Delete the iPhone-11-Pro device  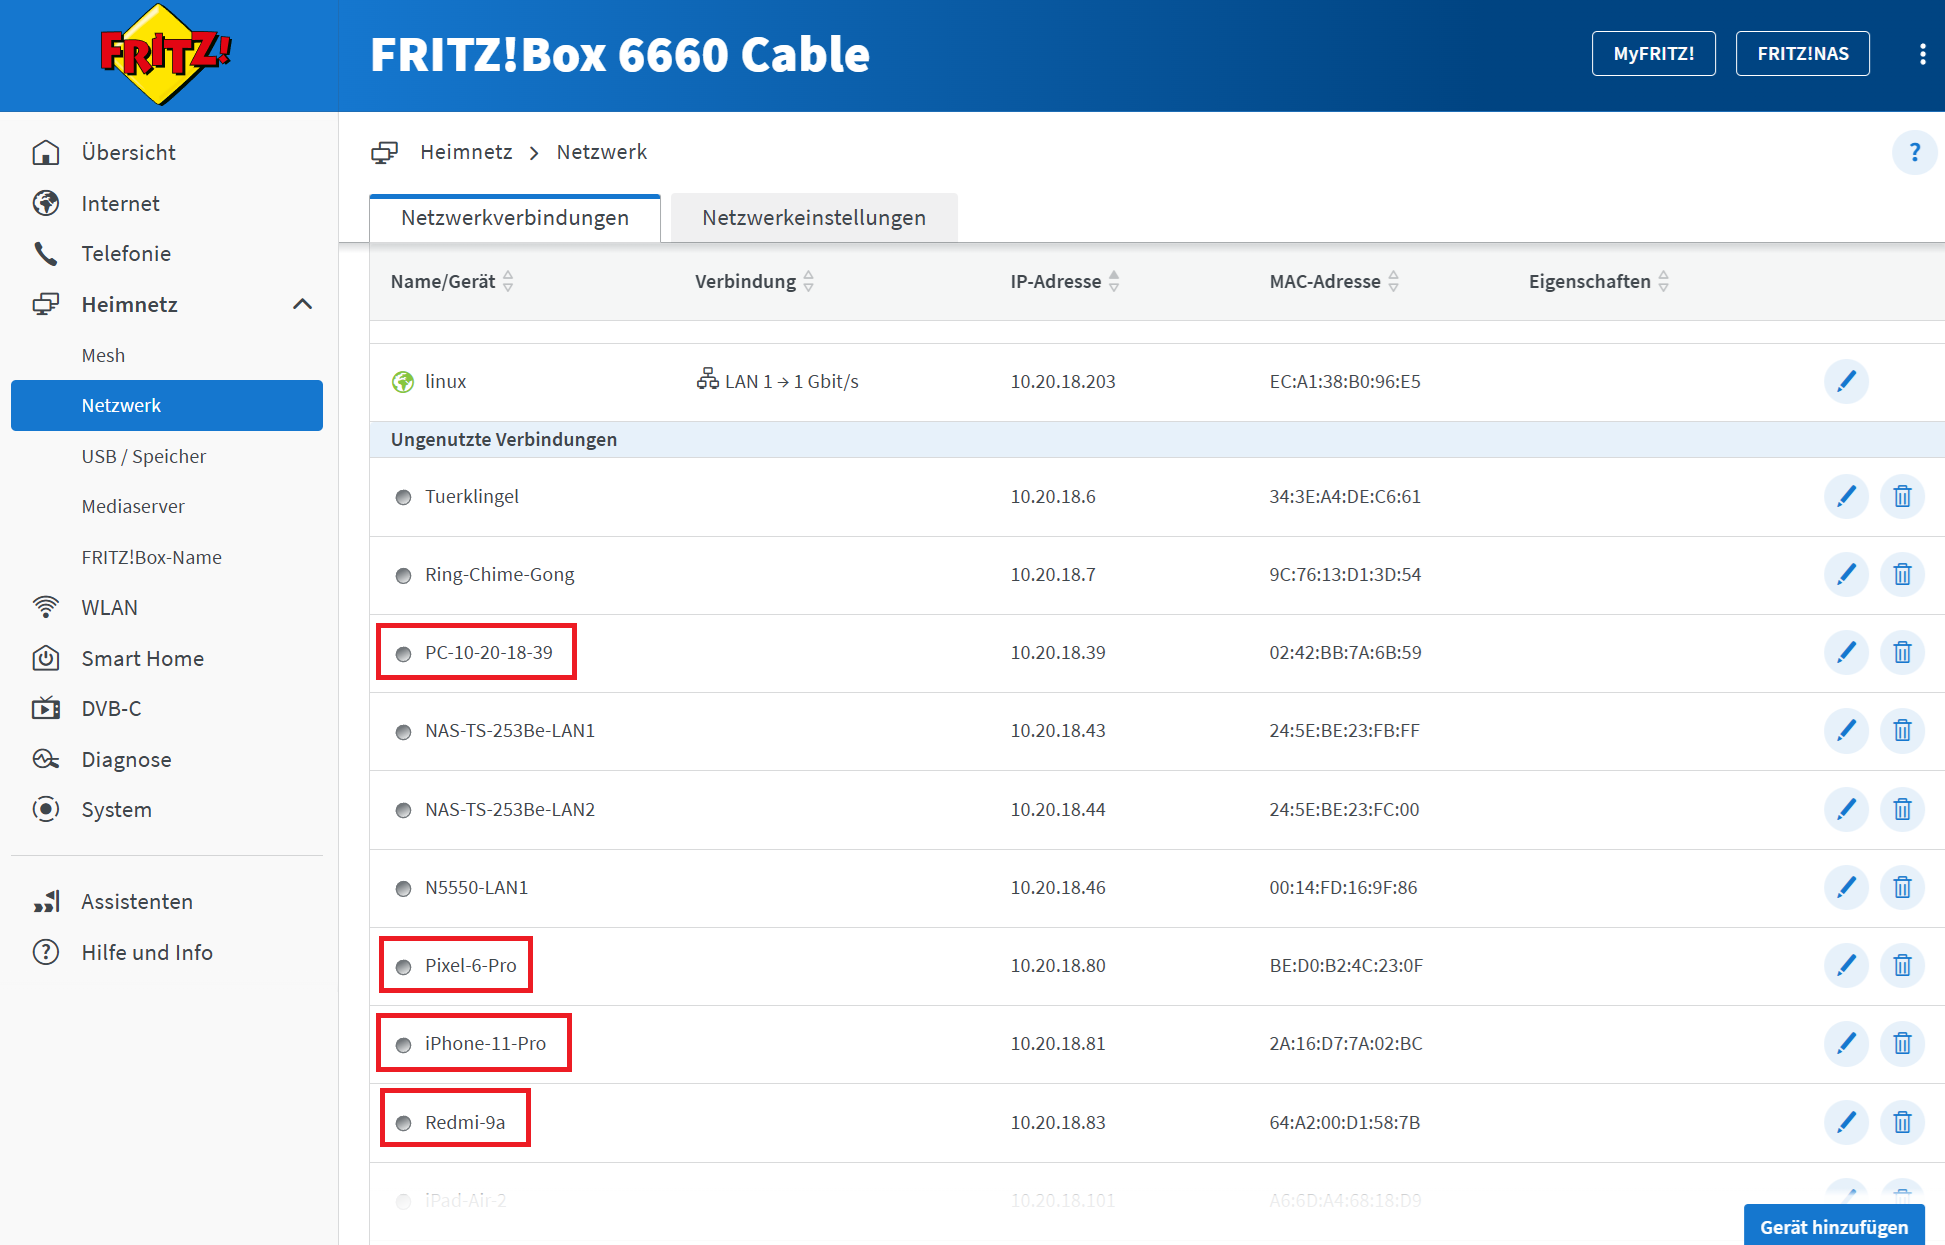pos(1902,1043)
